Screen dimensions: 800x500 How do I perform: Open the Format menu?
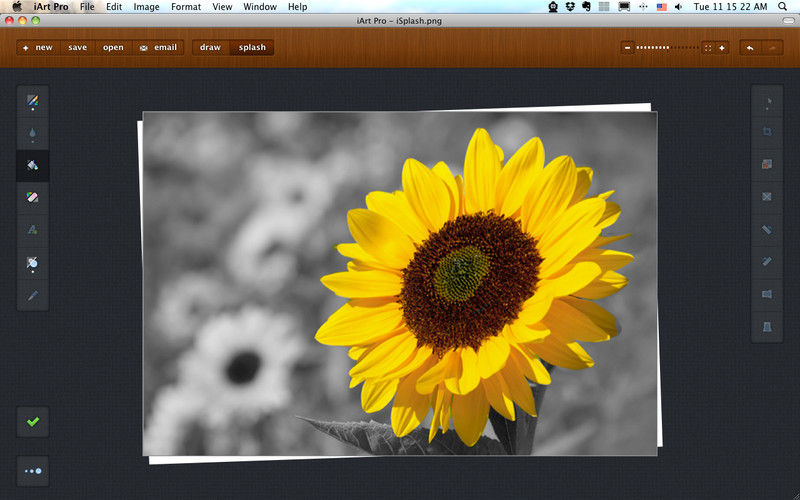186,7
